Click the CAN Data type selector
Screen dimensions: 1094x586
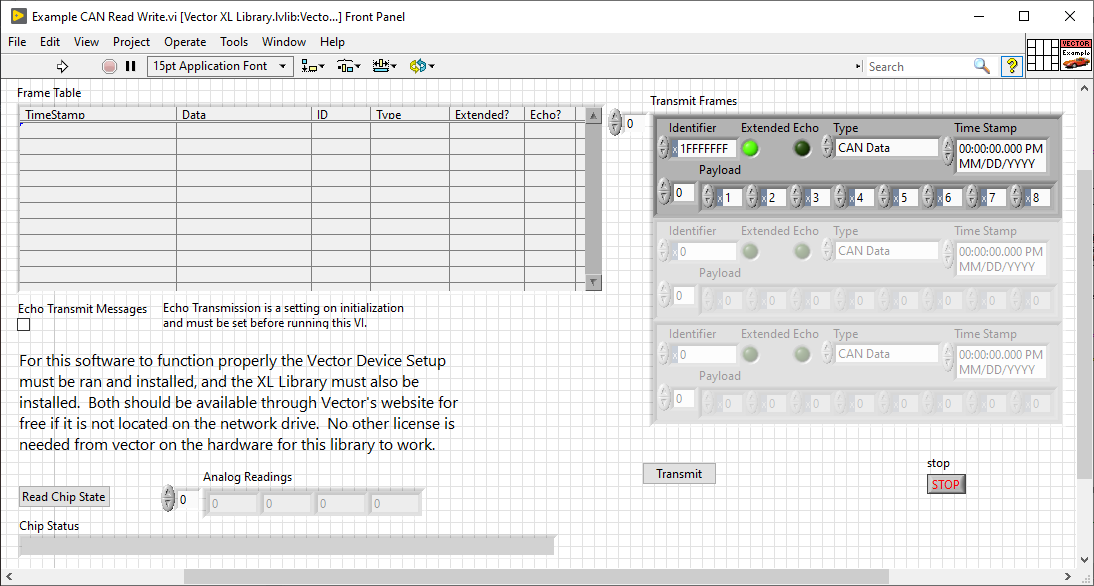(887, 148)
